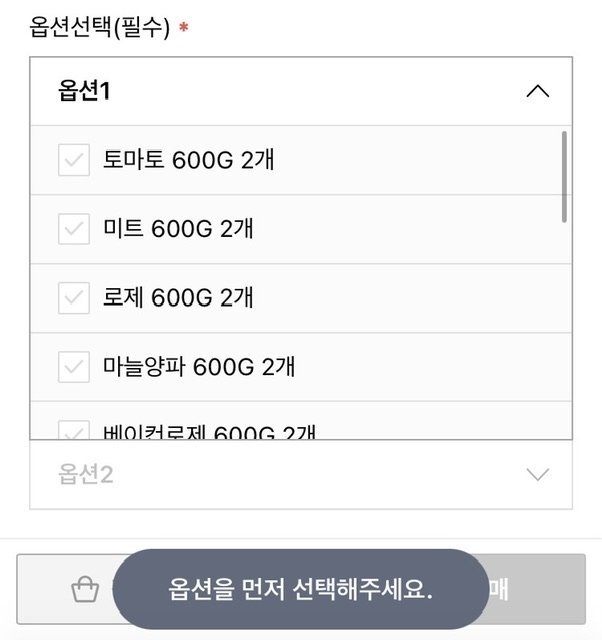Tap the 옵션을 먼저 선택해주세요 toast message
The image size is (602, 640).
pyautogui.click(x=300, y=589)
